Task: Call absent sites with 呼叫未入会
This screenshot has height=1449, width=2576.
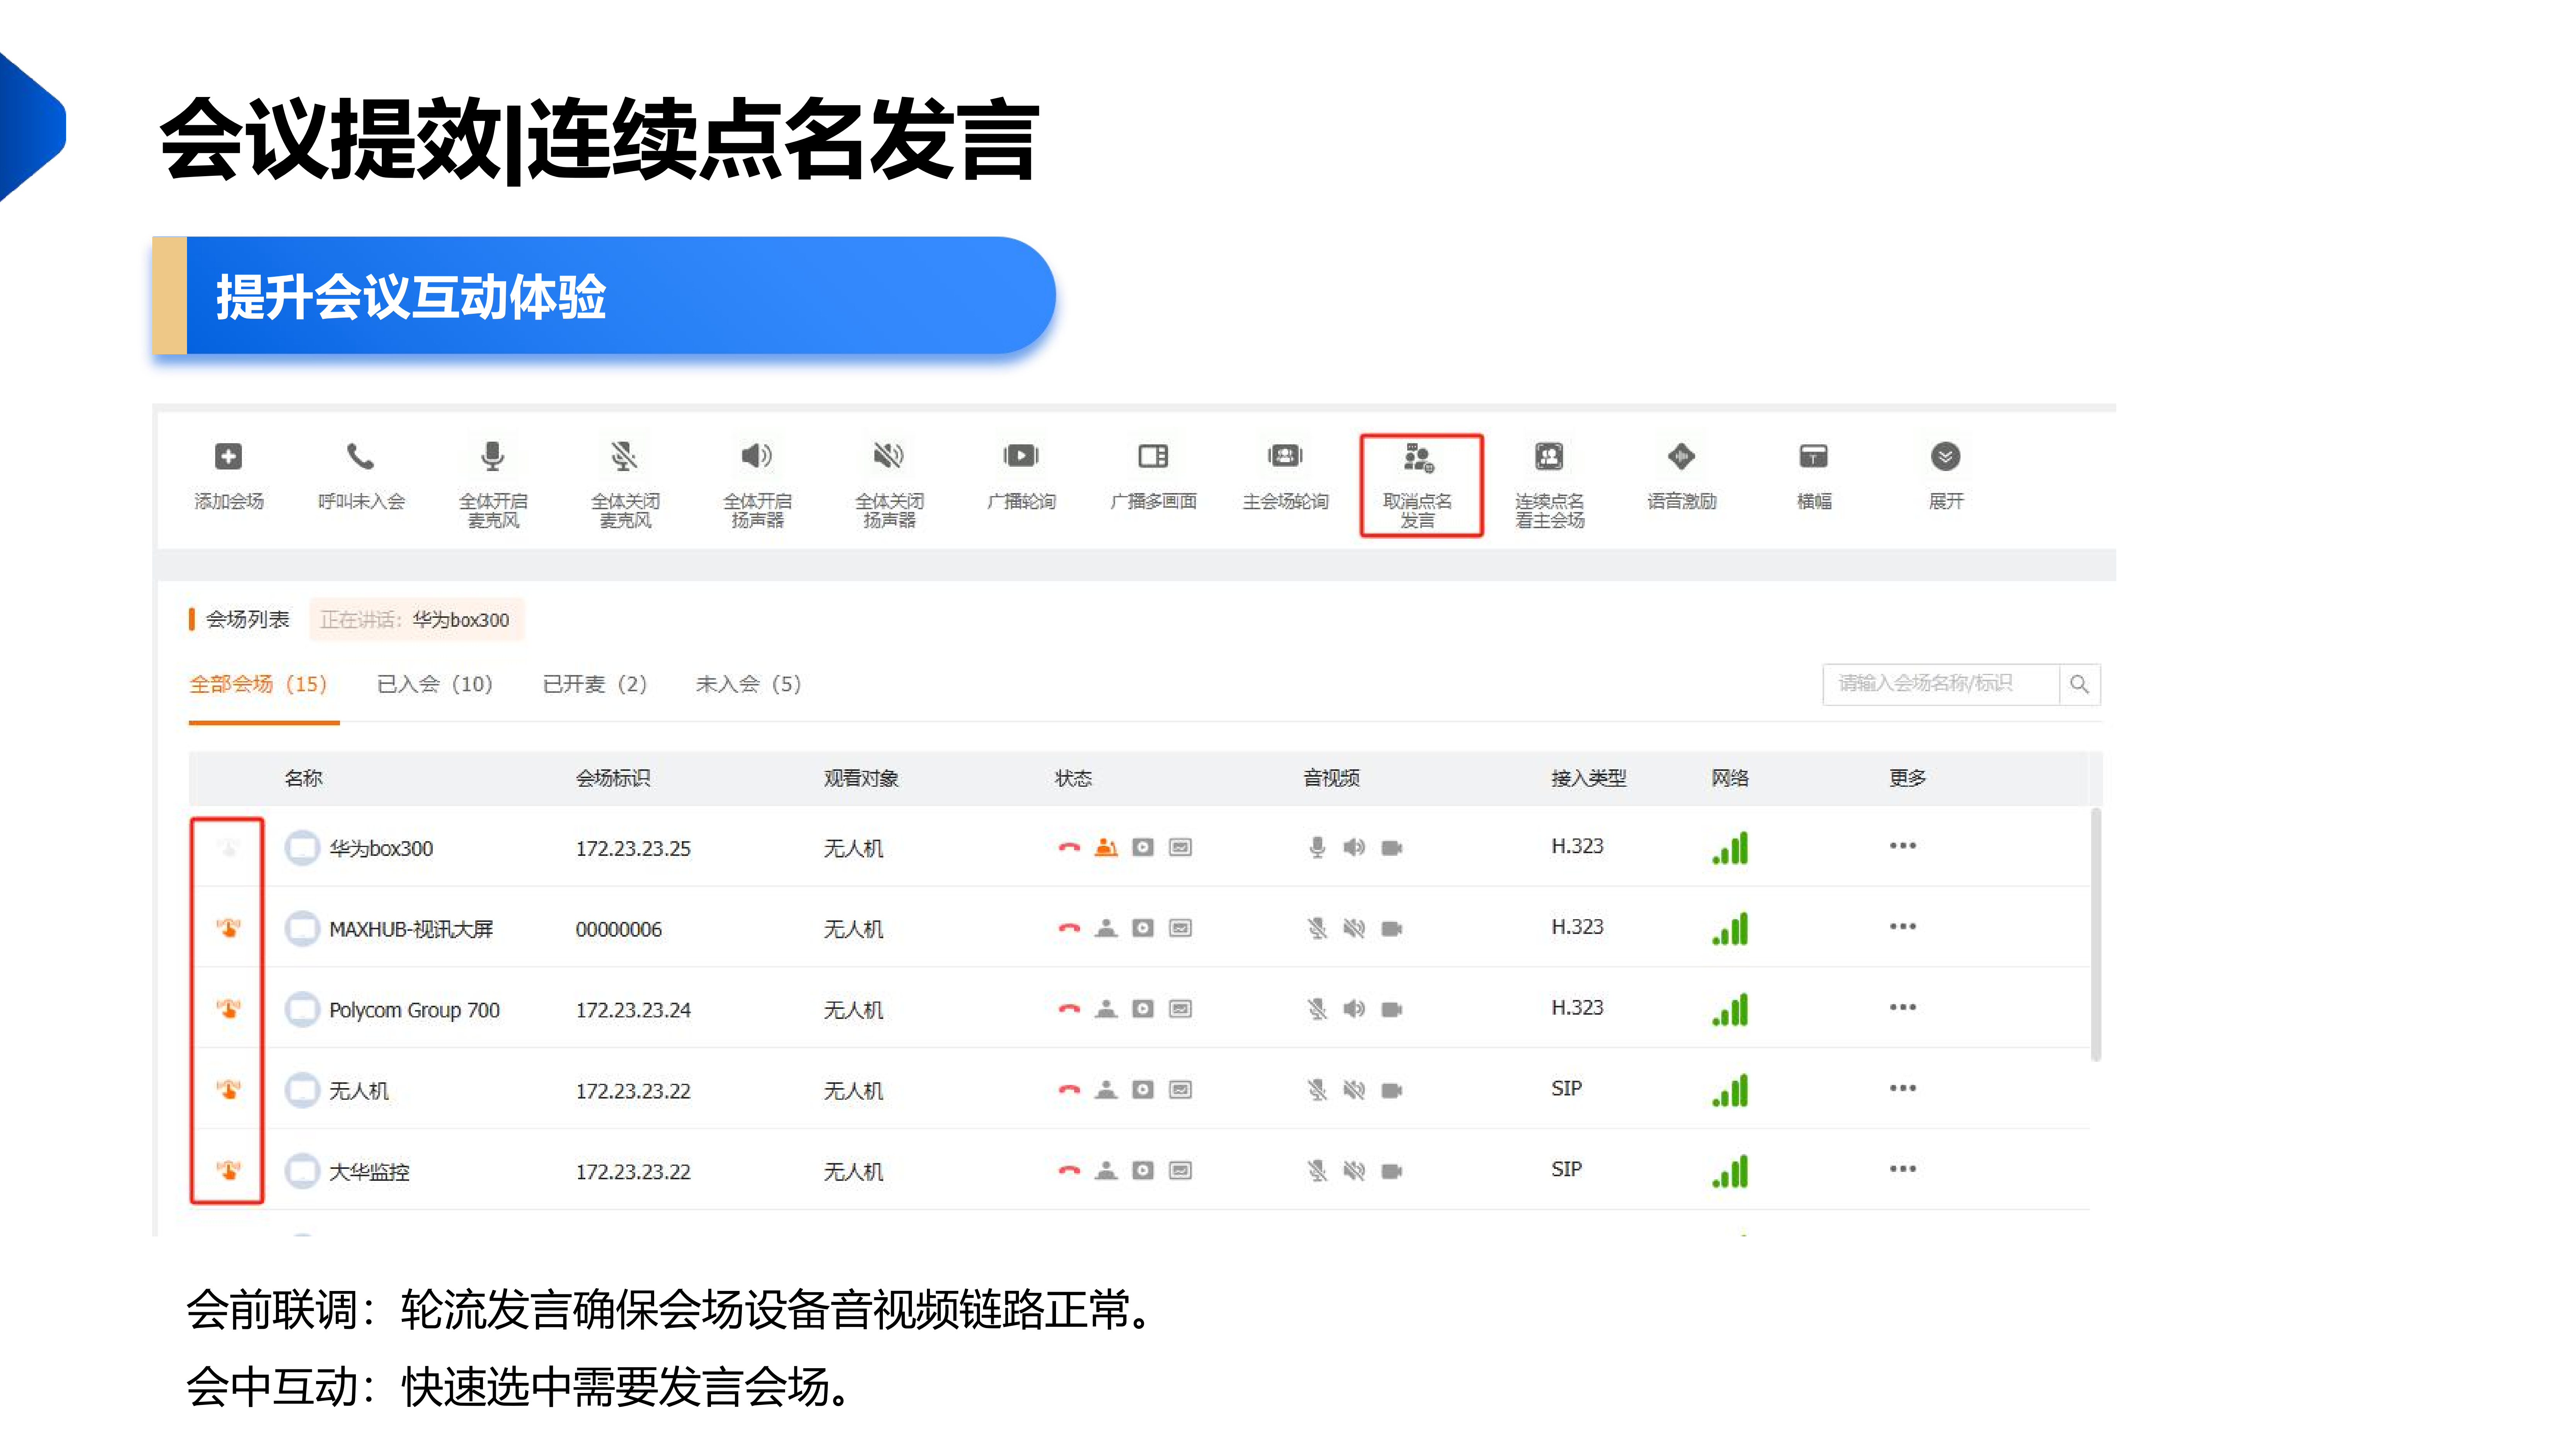Action: [x=360, y=476]
